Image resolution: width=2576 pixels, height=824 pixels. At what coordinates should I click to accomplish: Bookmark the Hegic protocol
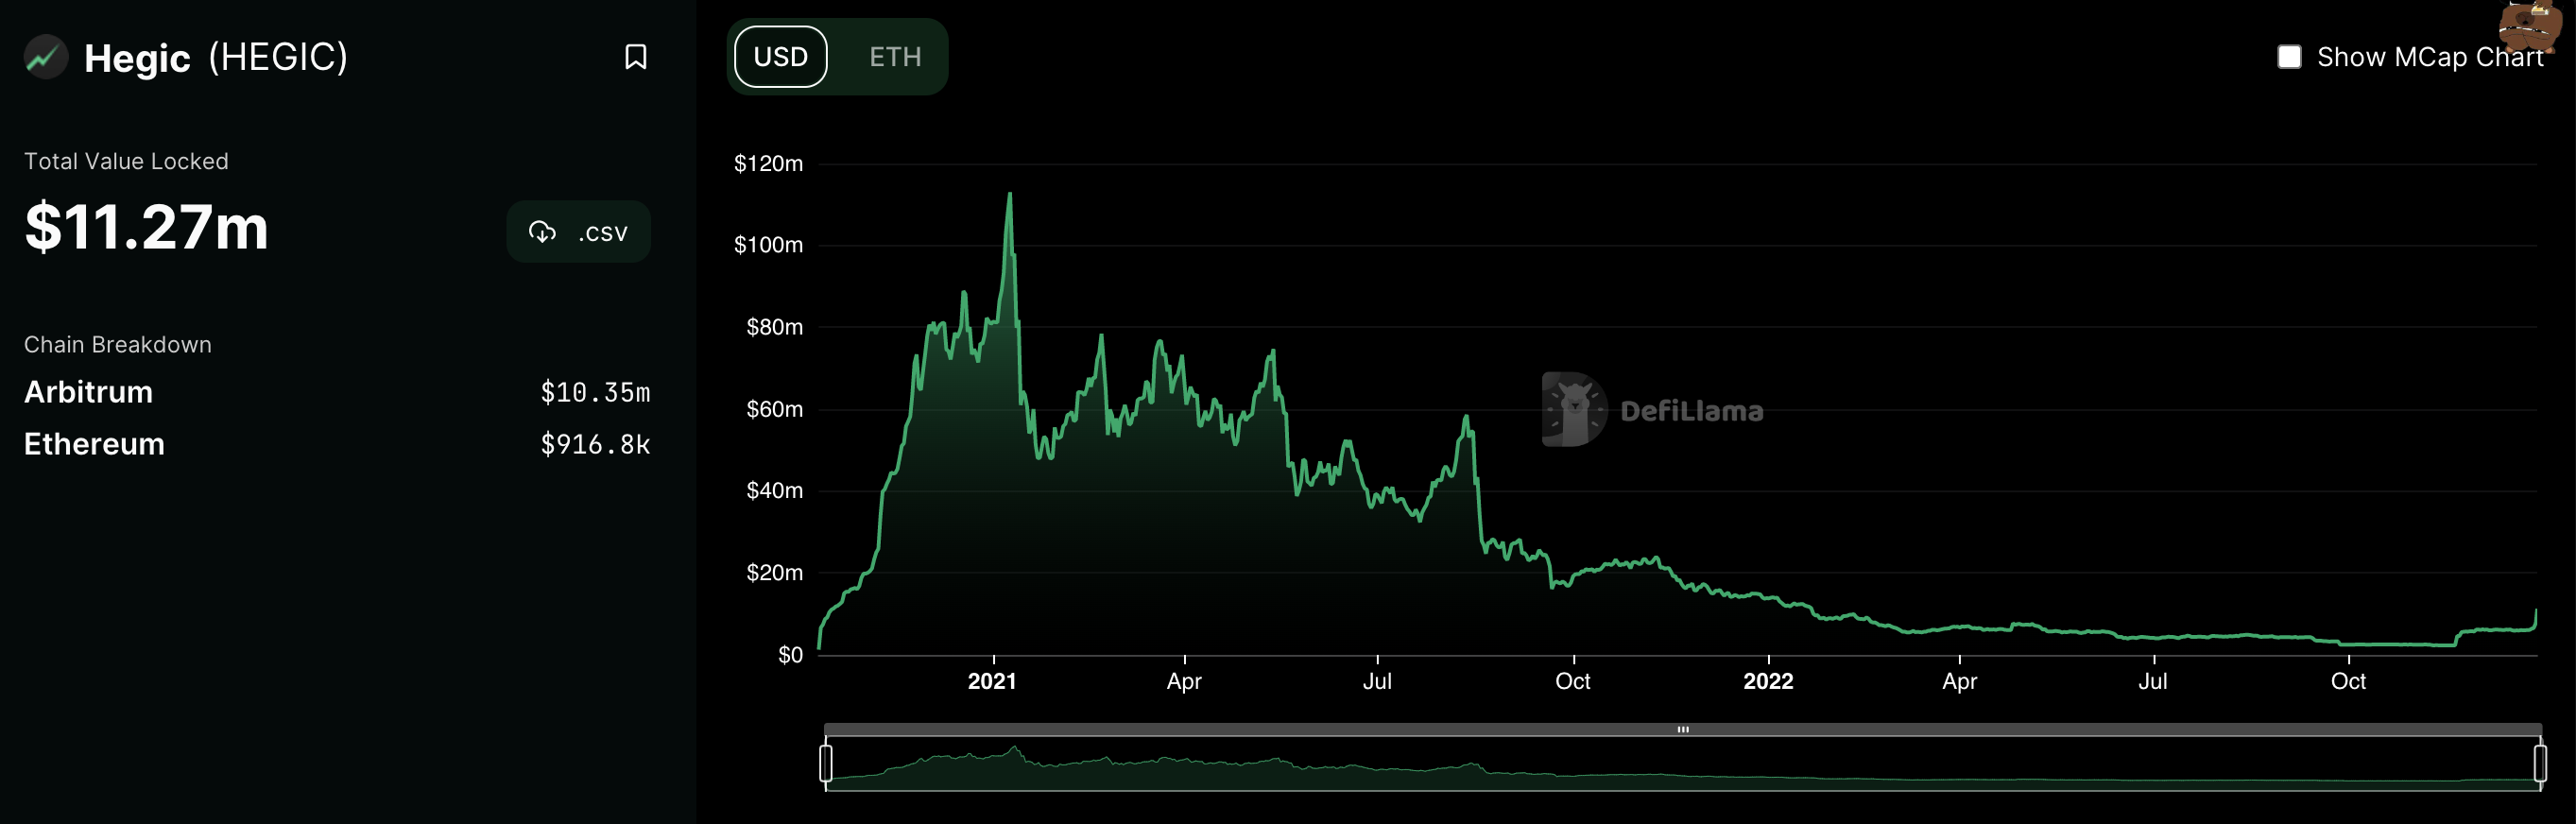[x=635, y=57]
